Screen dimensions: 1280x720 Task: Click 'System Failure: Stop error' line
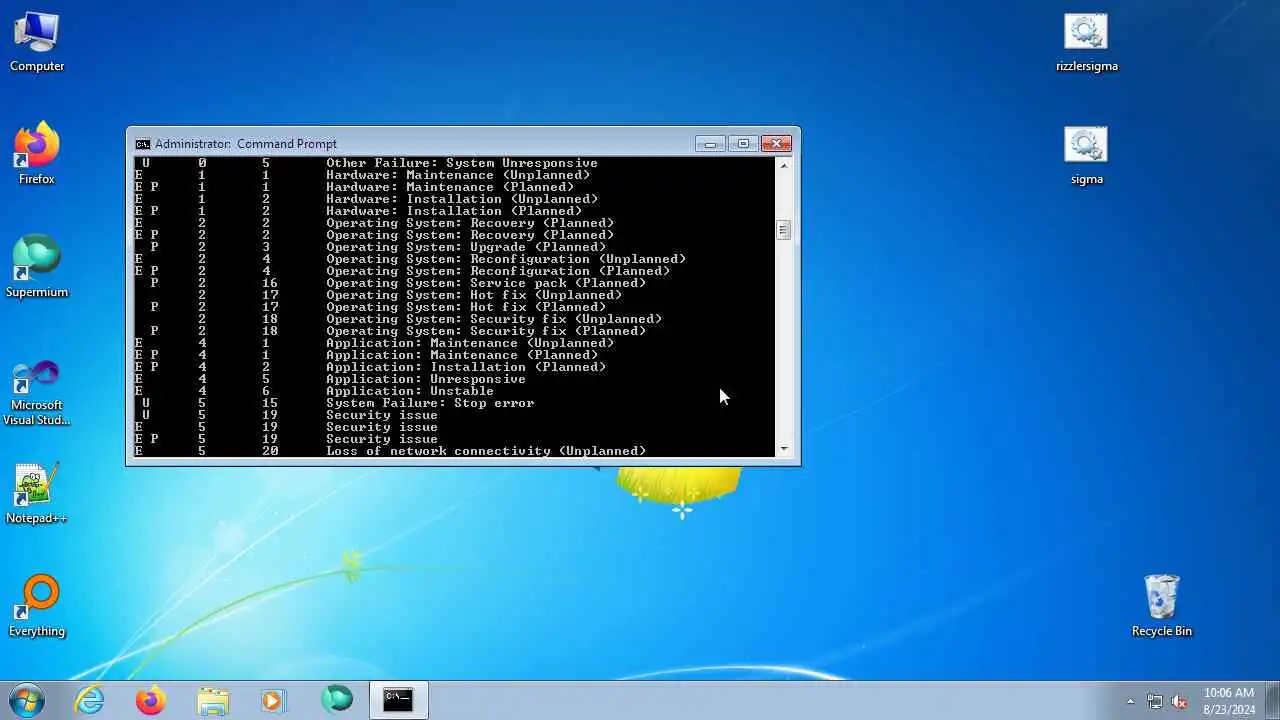(430, 403)
